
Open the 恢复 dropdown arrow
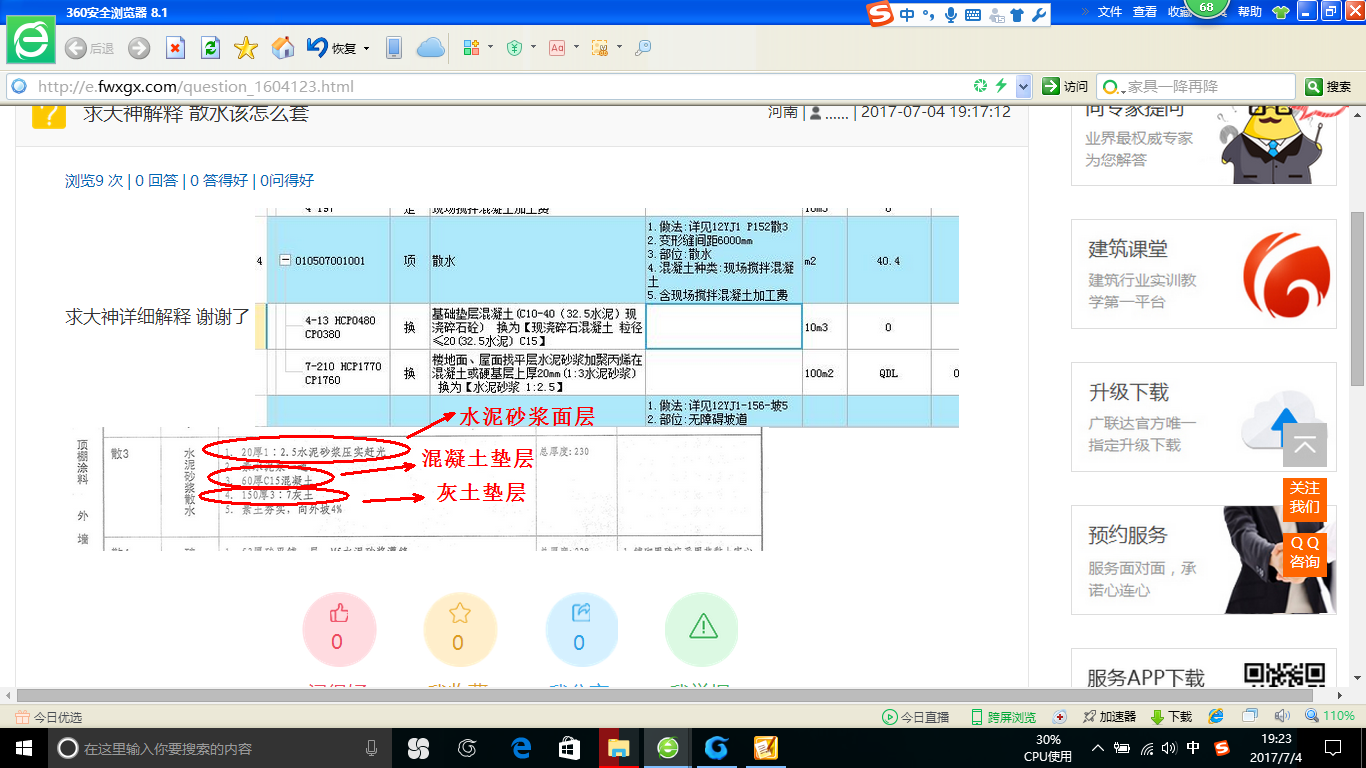366,48
